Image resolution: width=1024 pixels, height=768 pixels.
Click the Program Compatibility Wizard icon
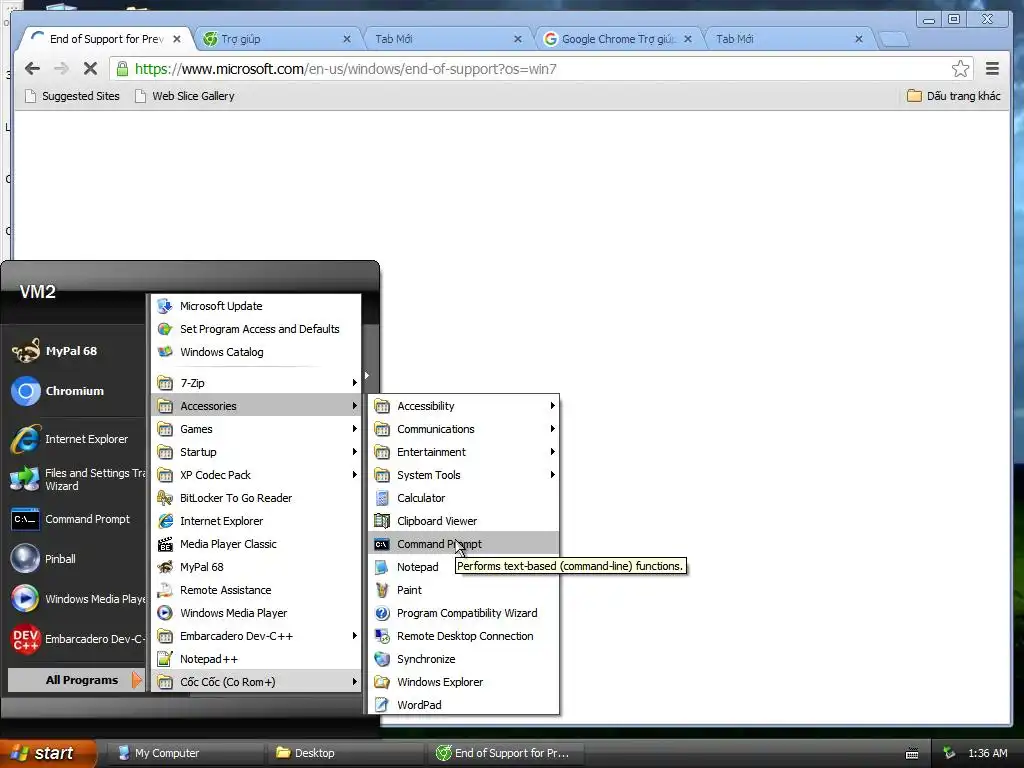[382, 613]
